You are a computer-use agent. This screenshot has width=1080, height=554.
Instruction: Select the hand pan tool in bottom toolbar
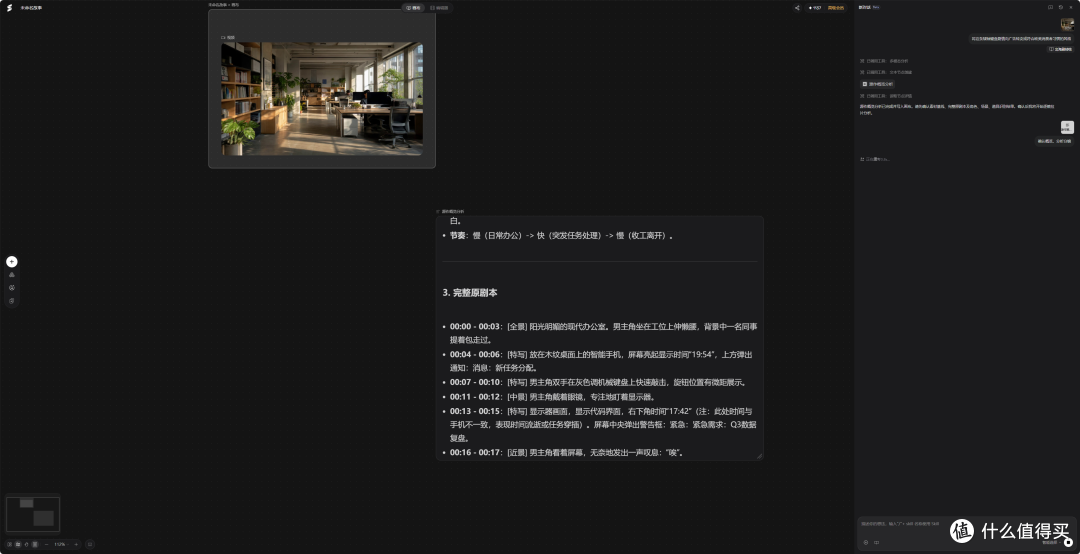[x=26, y=544]
